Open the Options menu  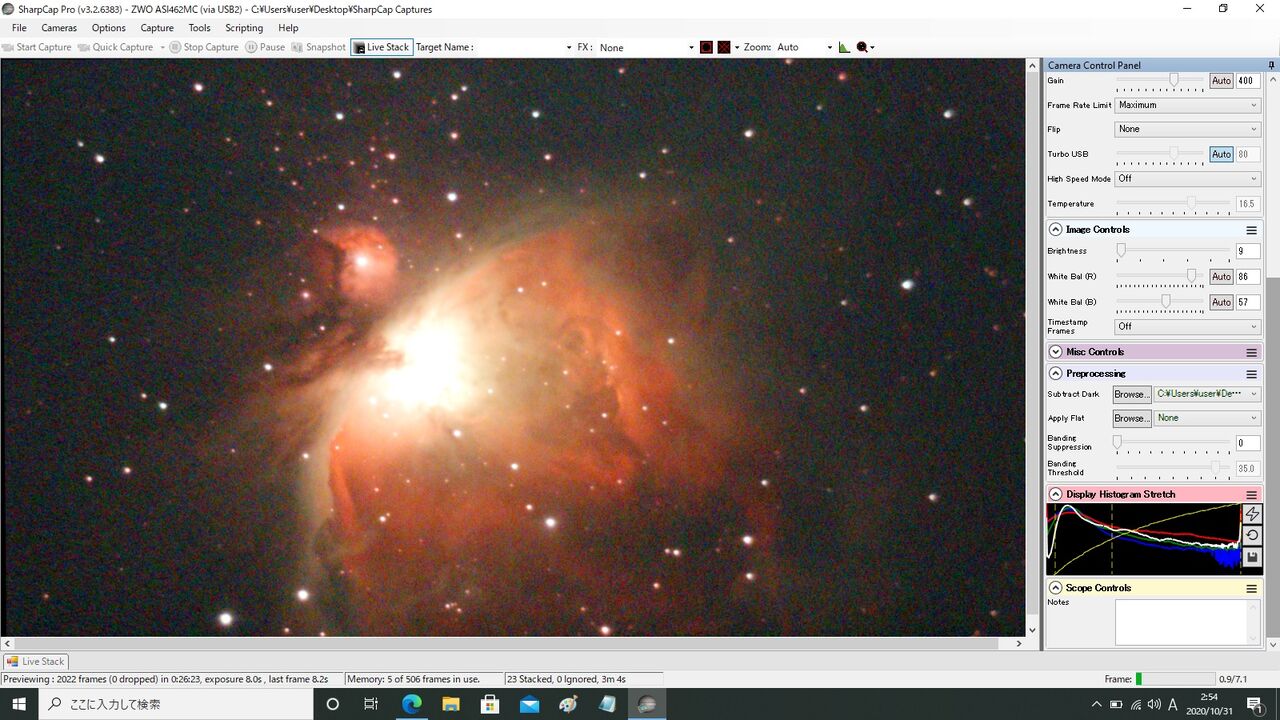click(109, 28)
